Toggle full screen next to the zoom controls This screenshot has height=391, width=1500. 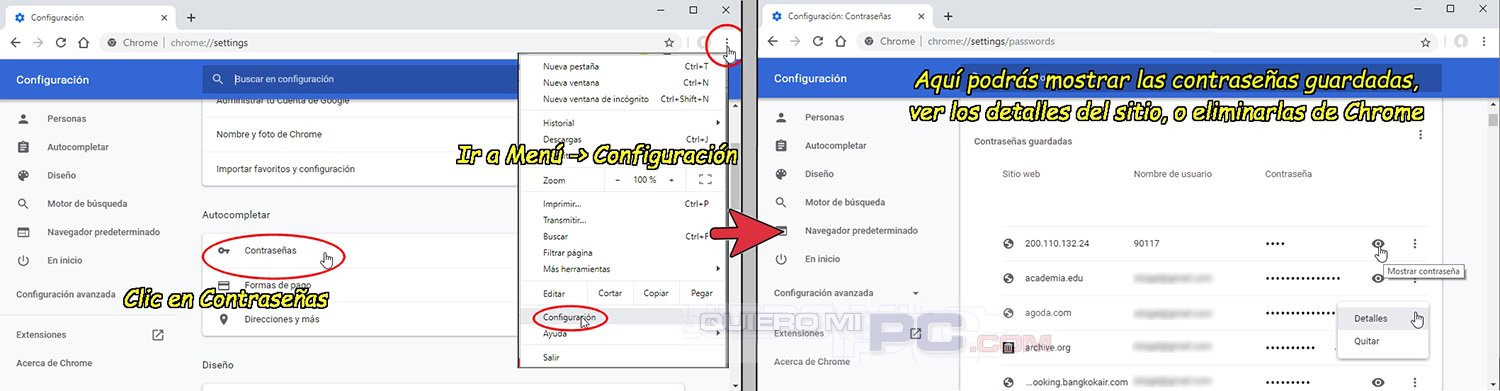(x=705, y=180)
